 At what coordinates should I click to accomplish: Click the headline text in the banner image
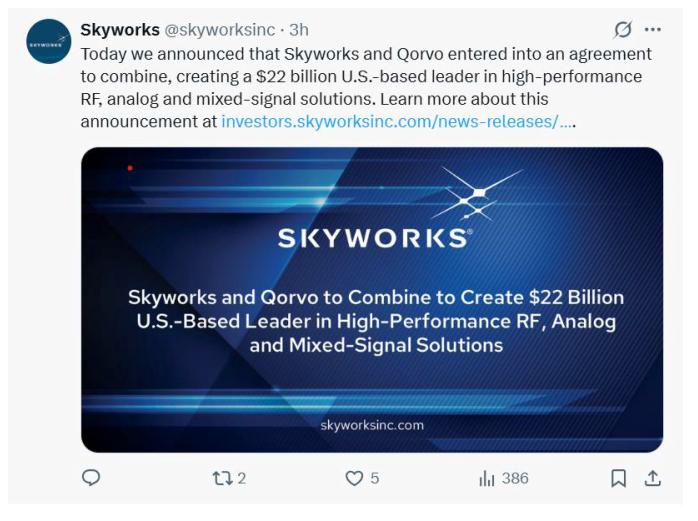[x=376, y=321]
